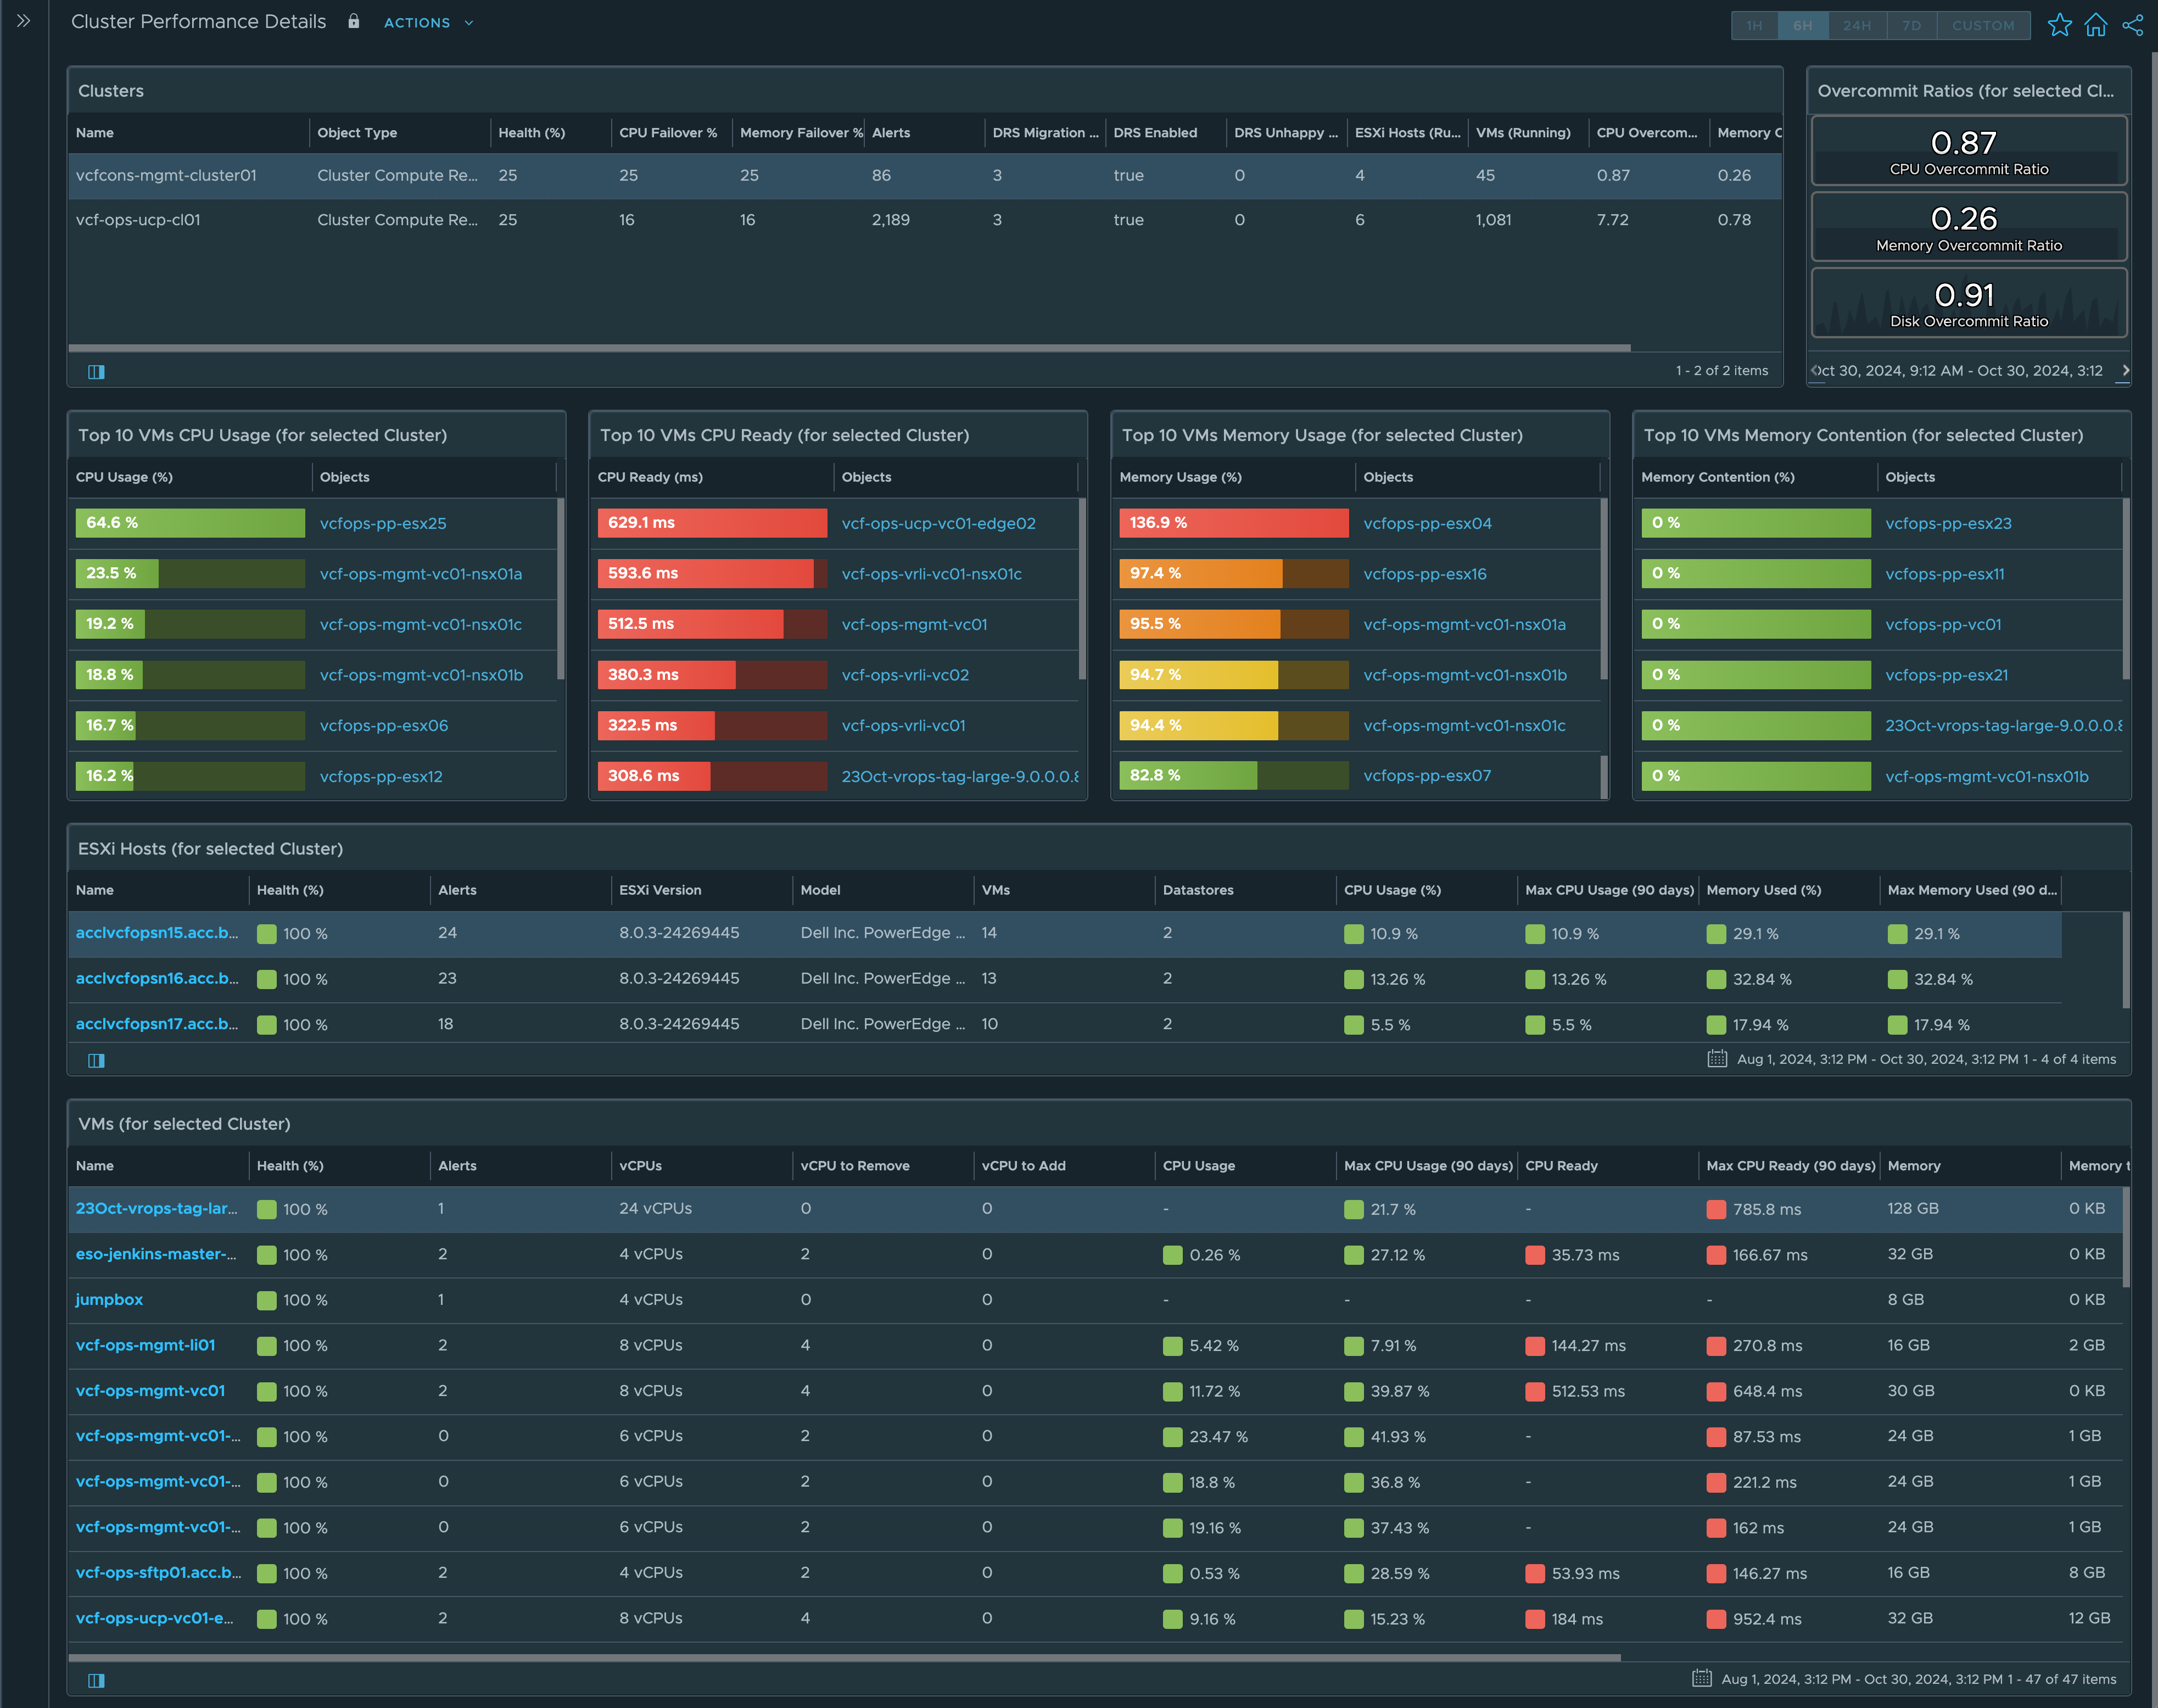
Task: Select the CUSTOM time range option
Action: 1983,26
